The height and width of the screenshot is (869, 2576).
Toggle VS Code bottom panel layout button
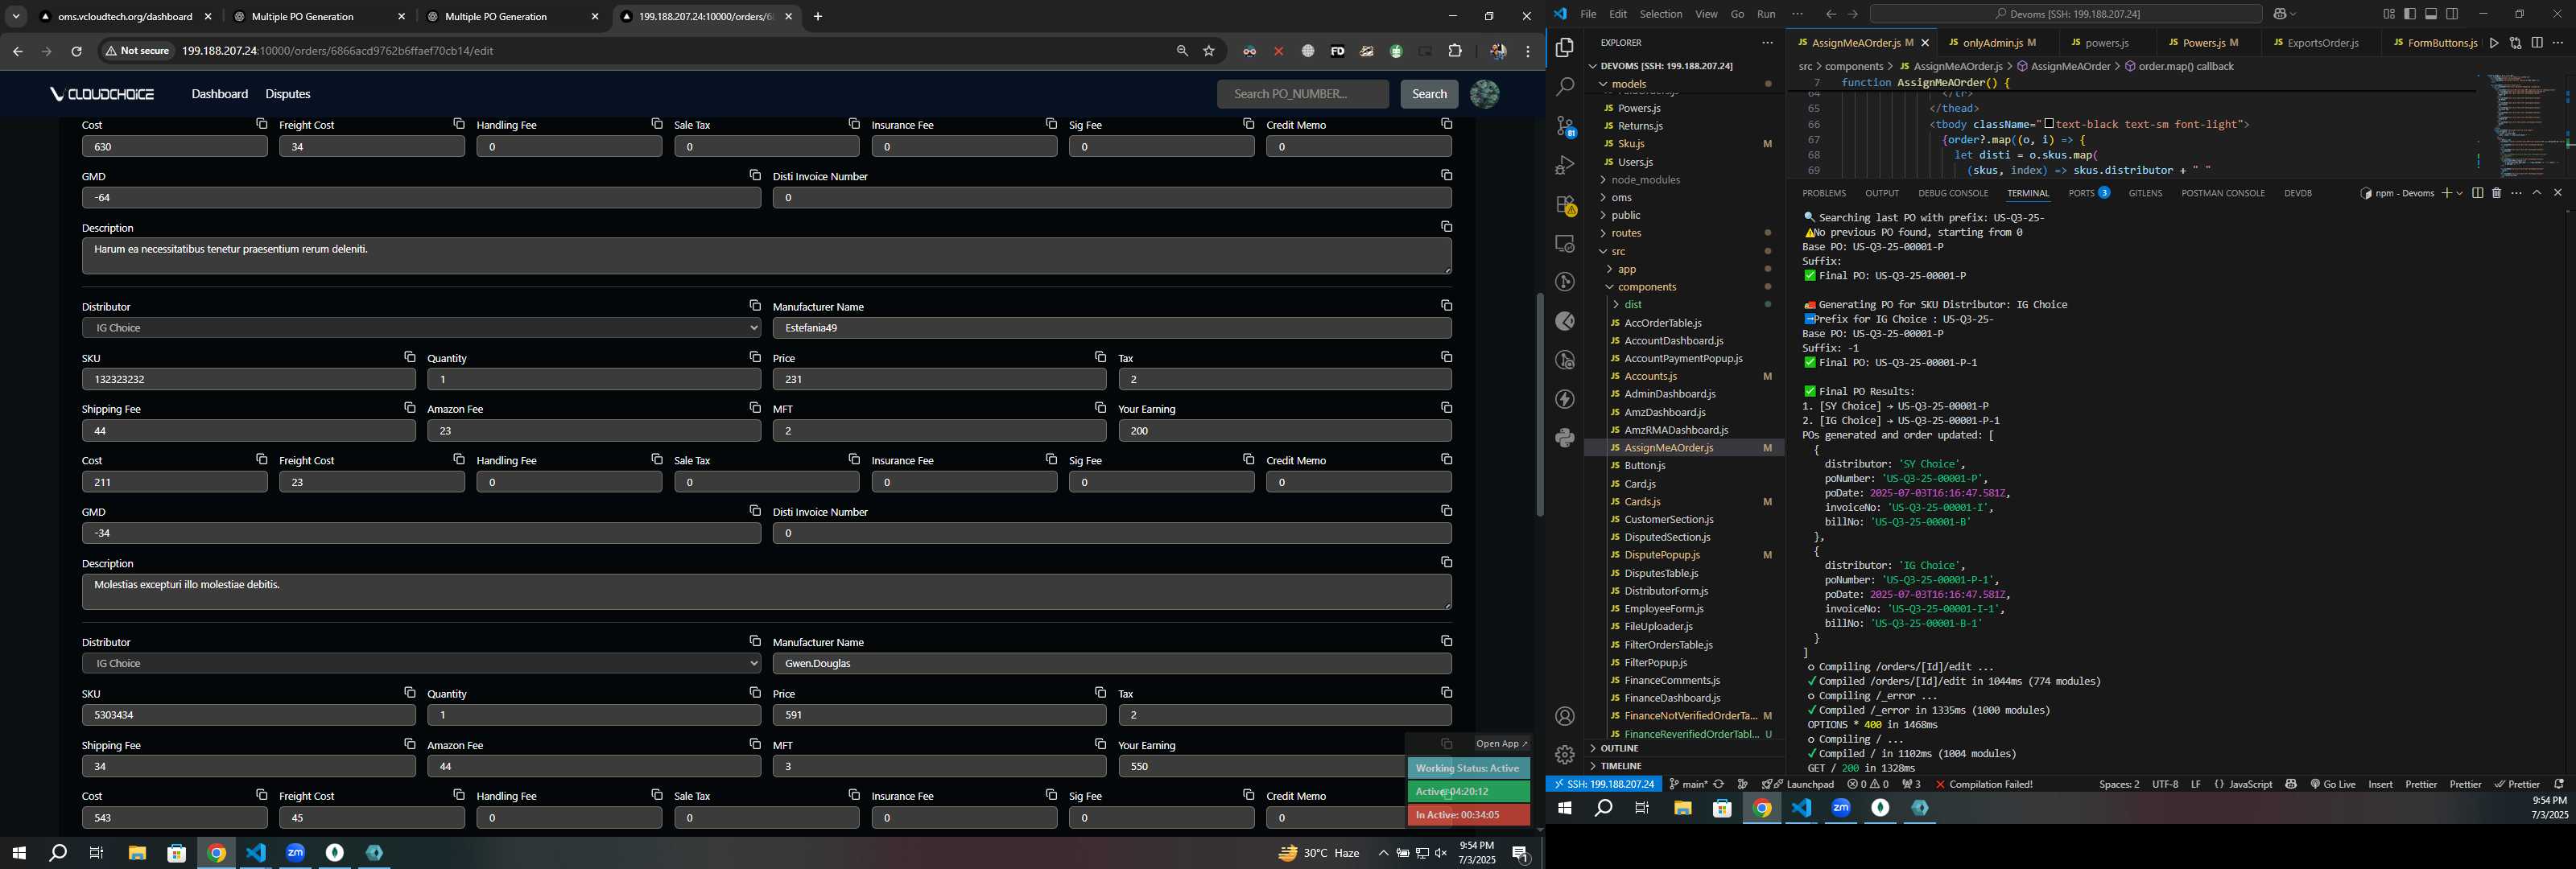pos(2431,14)
